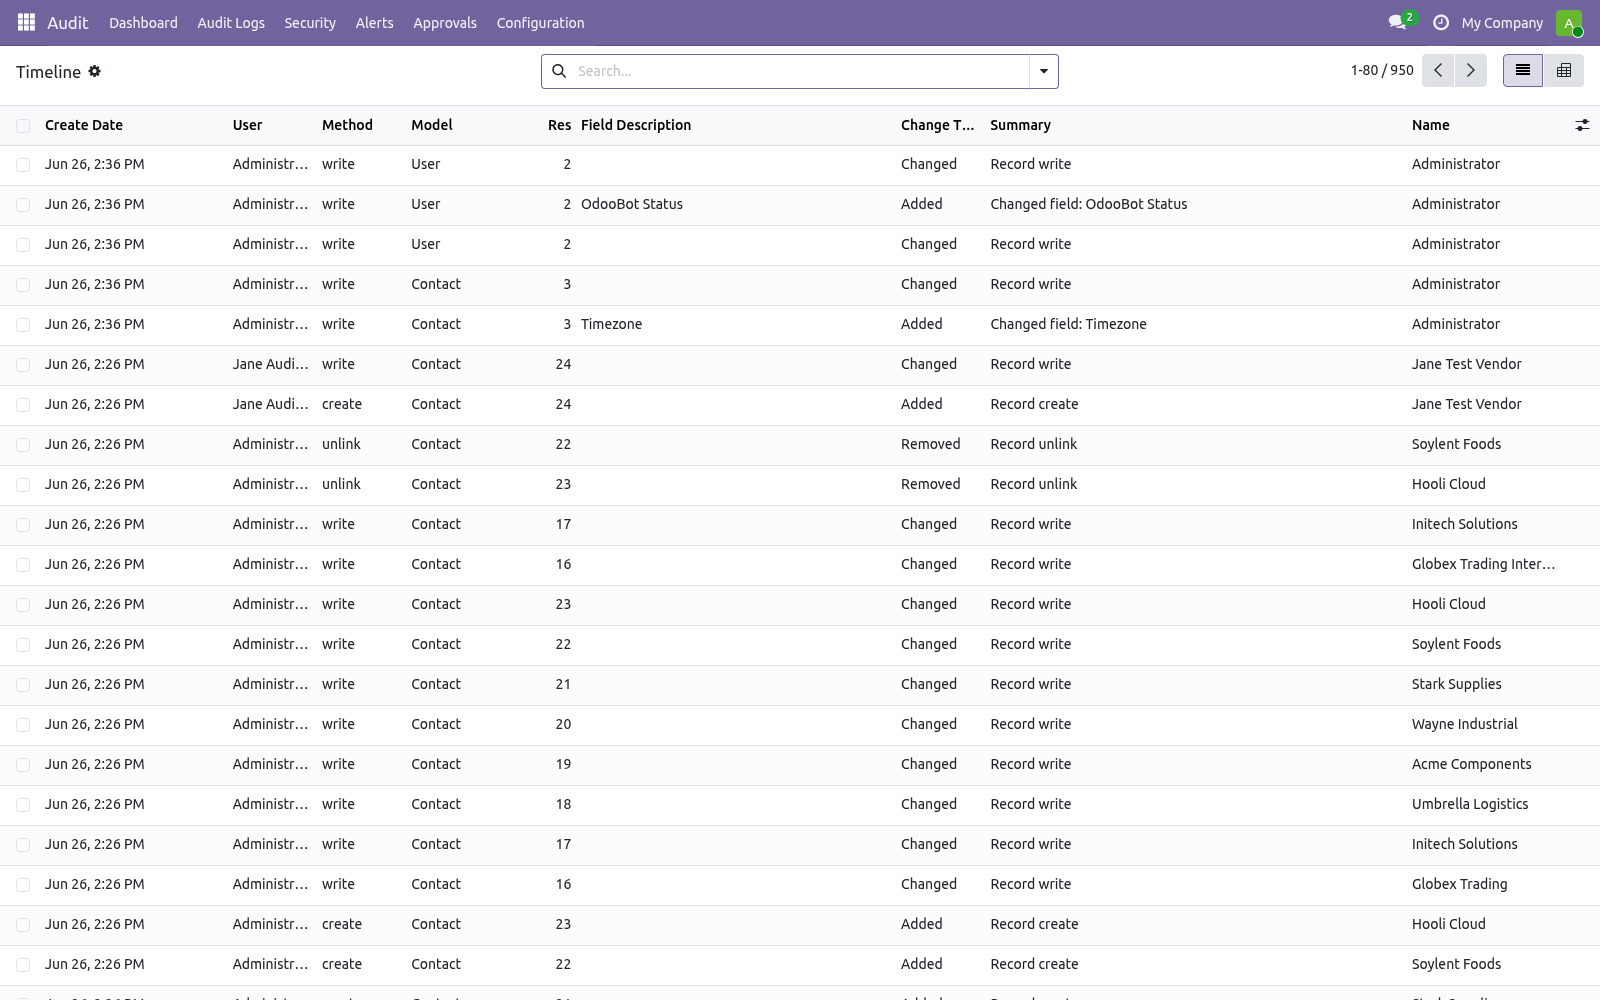Viewport: 1600px width, 1000px height.
Task: Sort by Summary column header
Action: point(1020,125)
